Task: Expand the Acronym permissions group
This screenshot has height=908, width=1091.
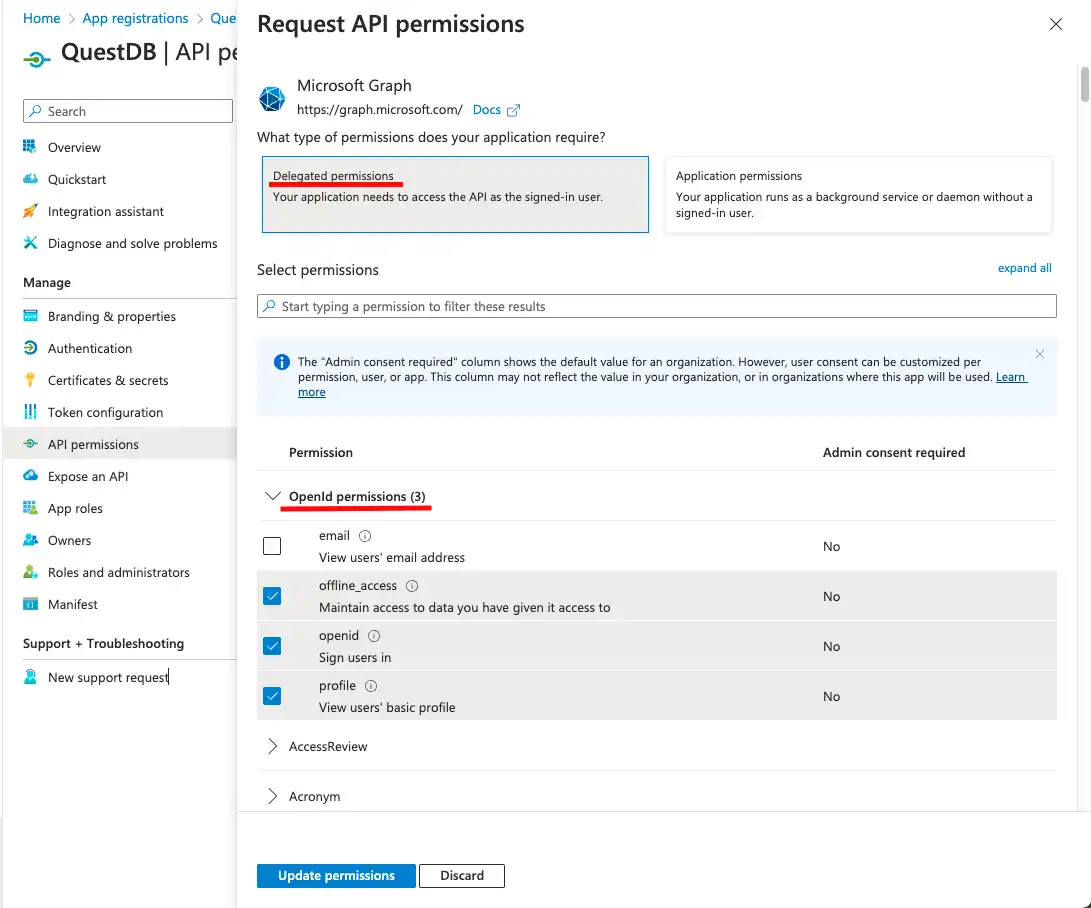Action: click(272, 796)
